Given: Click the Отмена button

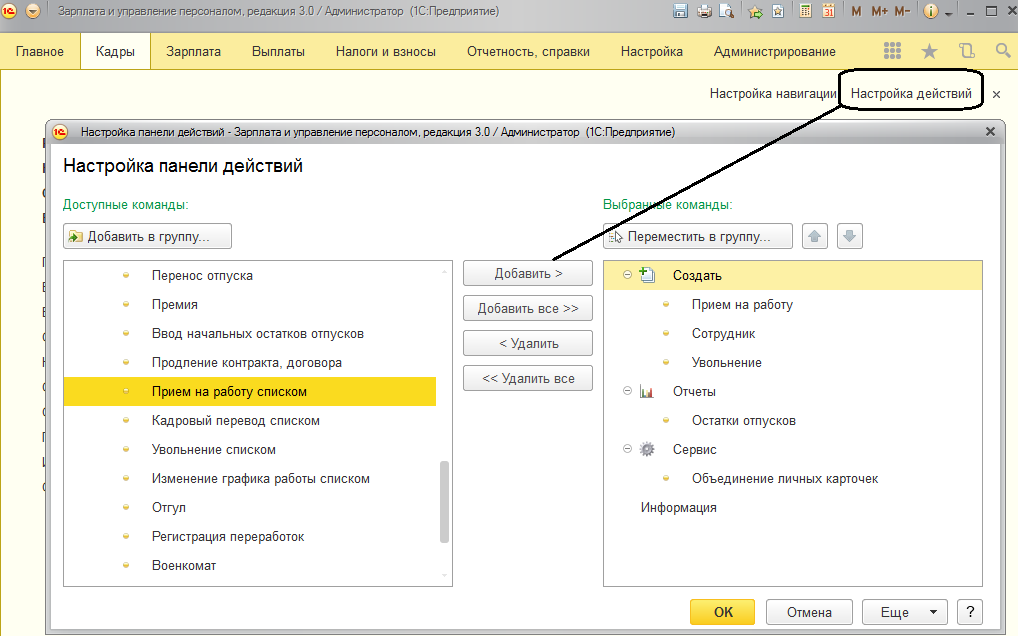Looking at the screenshot, I should coord(809,612).
